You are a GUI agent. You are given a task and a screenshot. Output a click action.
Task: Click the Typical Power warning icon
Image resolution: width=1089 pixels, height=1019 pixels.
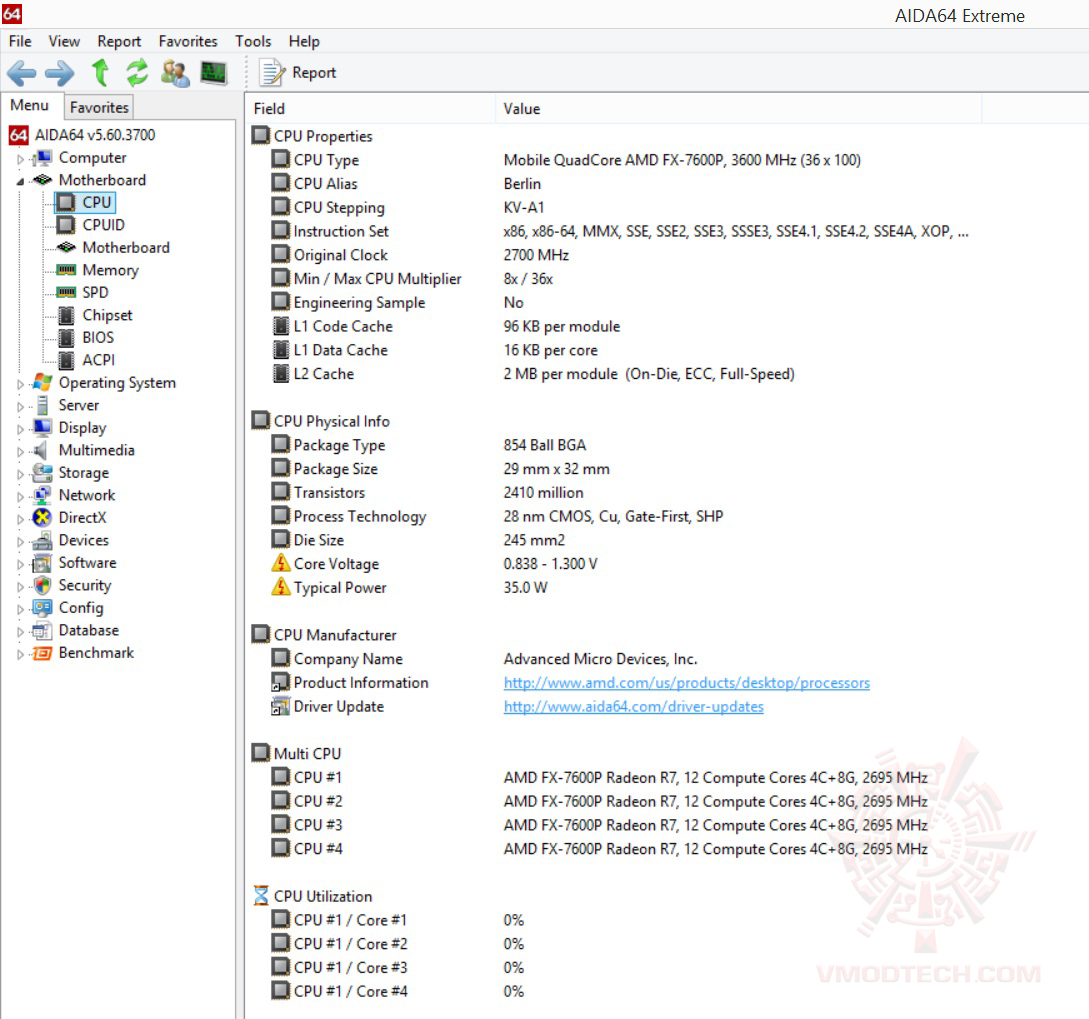(281, 587)
